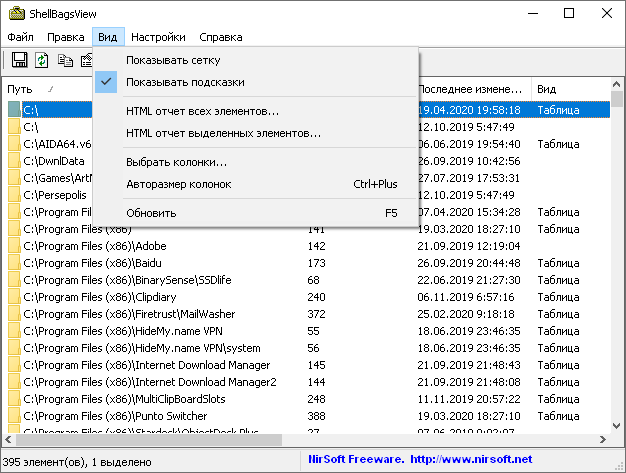Select row 'HideMy.name VPN\system'
Screen dimensions: 626x473
point(307,348)
